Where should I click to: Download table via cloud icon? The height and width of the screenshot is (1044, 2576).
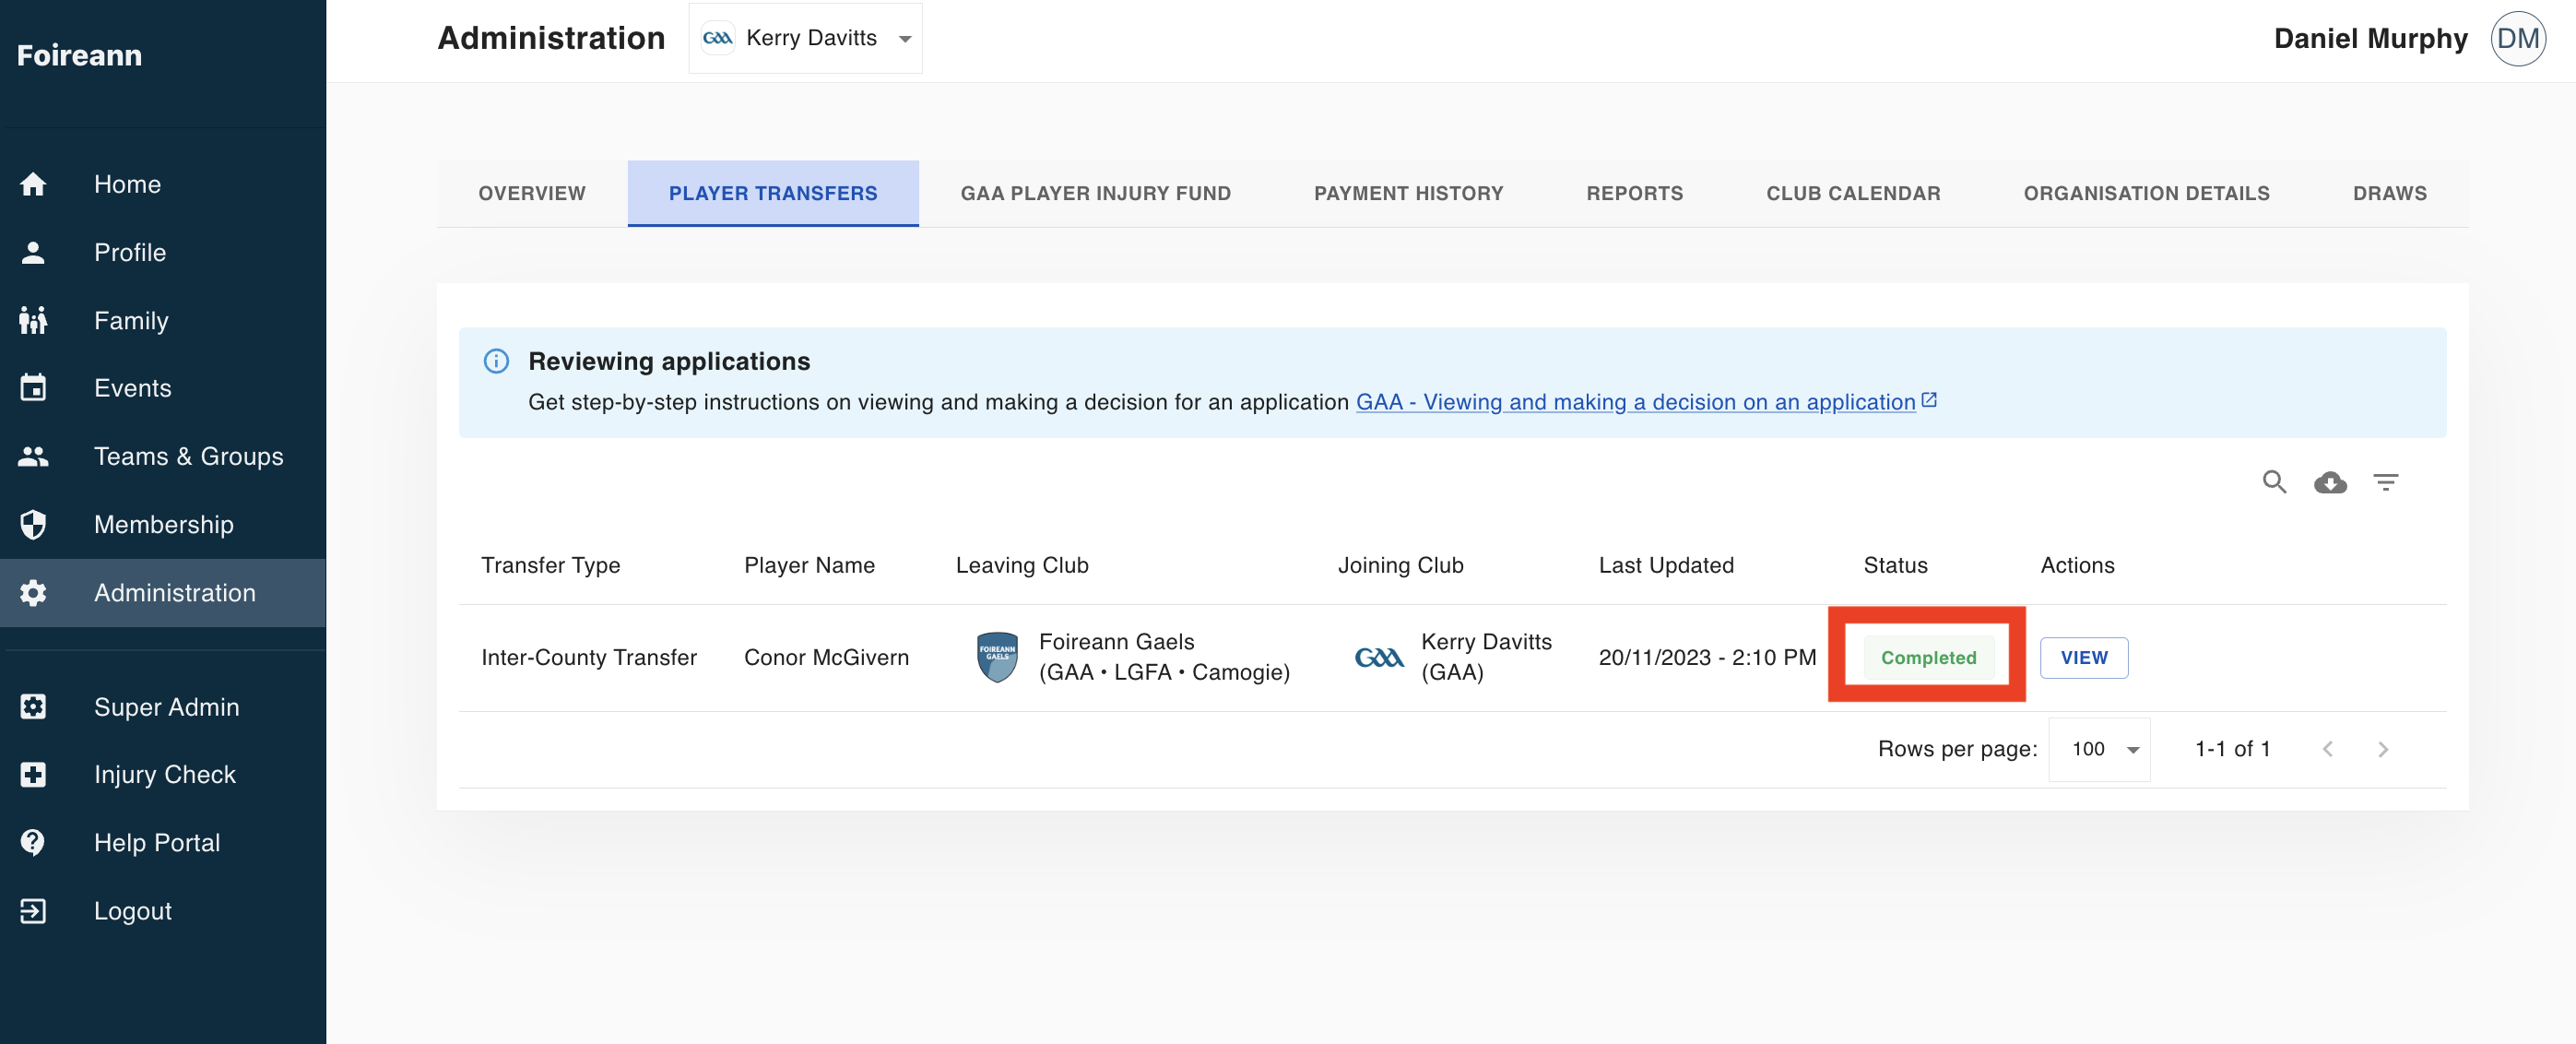[x=2330, y=483]
